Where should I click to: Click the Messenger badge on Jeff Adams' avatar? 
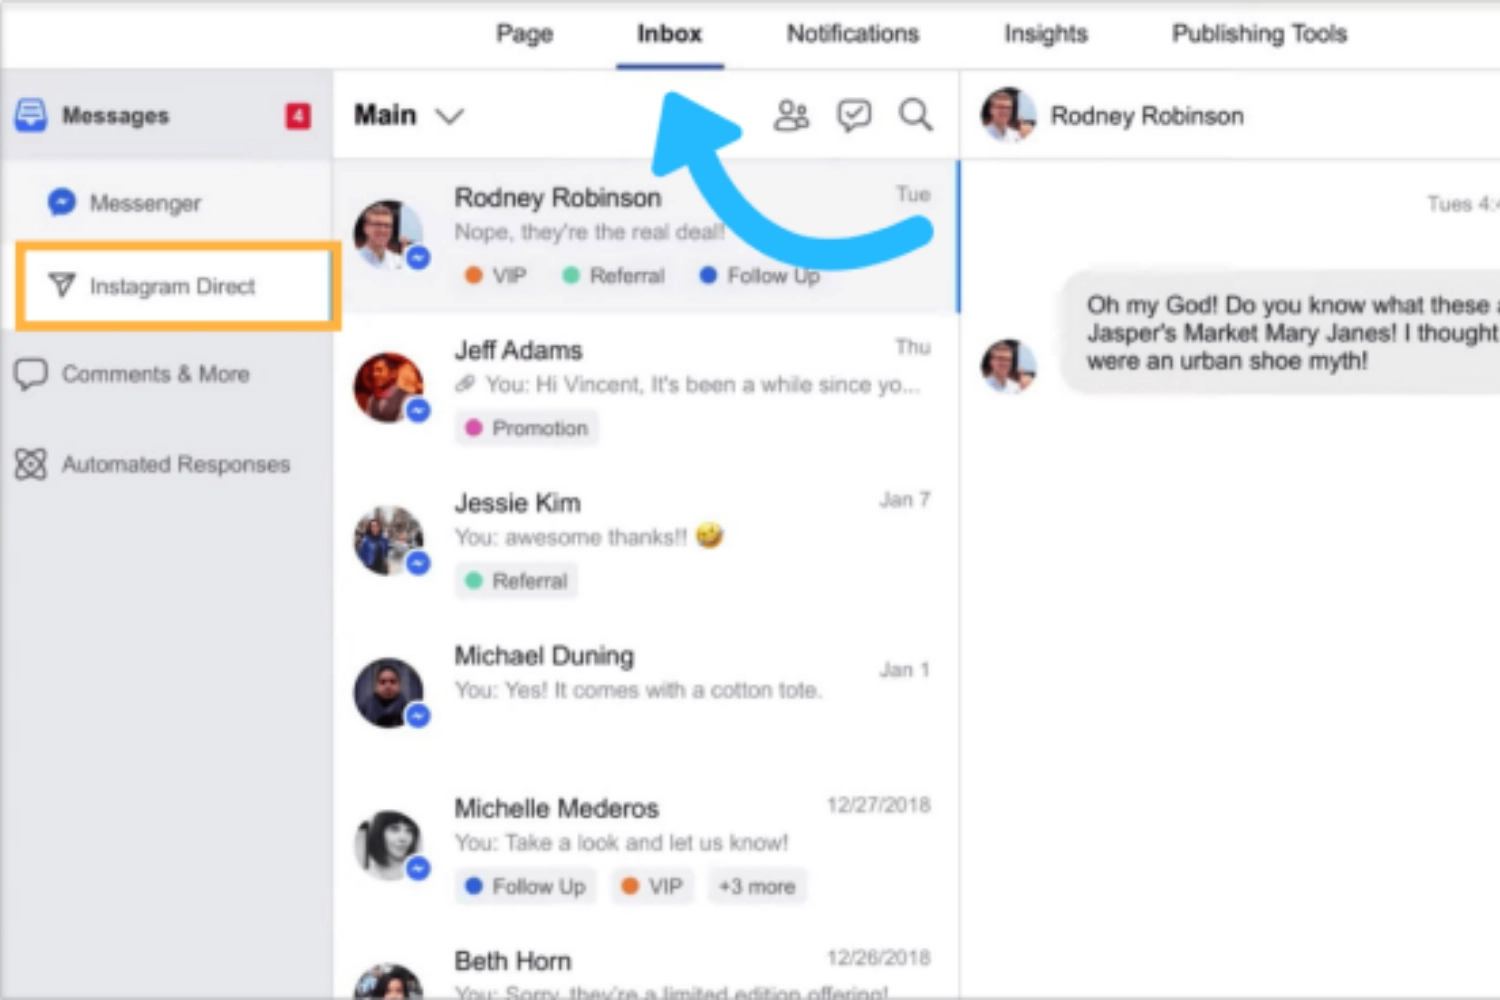(418, 410)
